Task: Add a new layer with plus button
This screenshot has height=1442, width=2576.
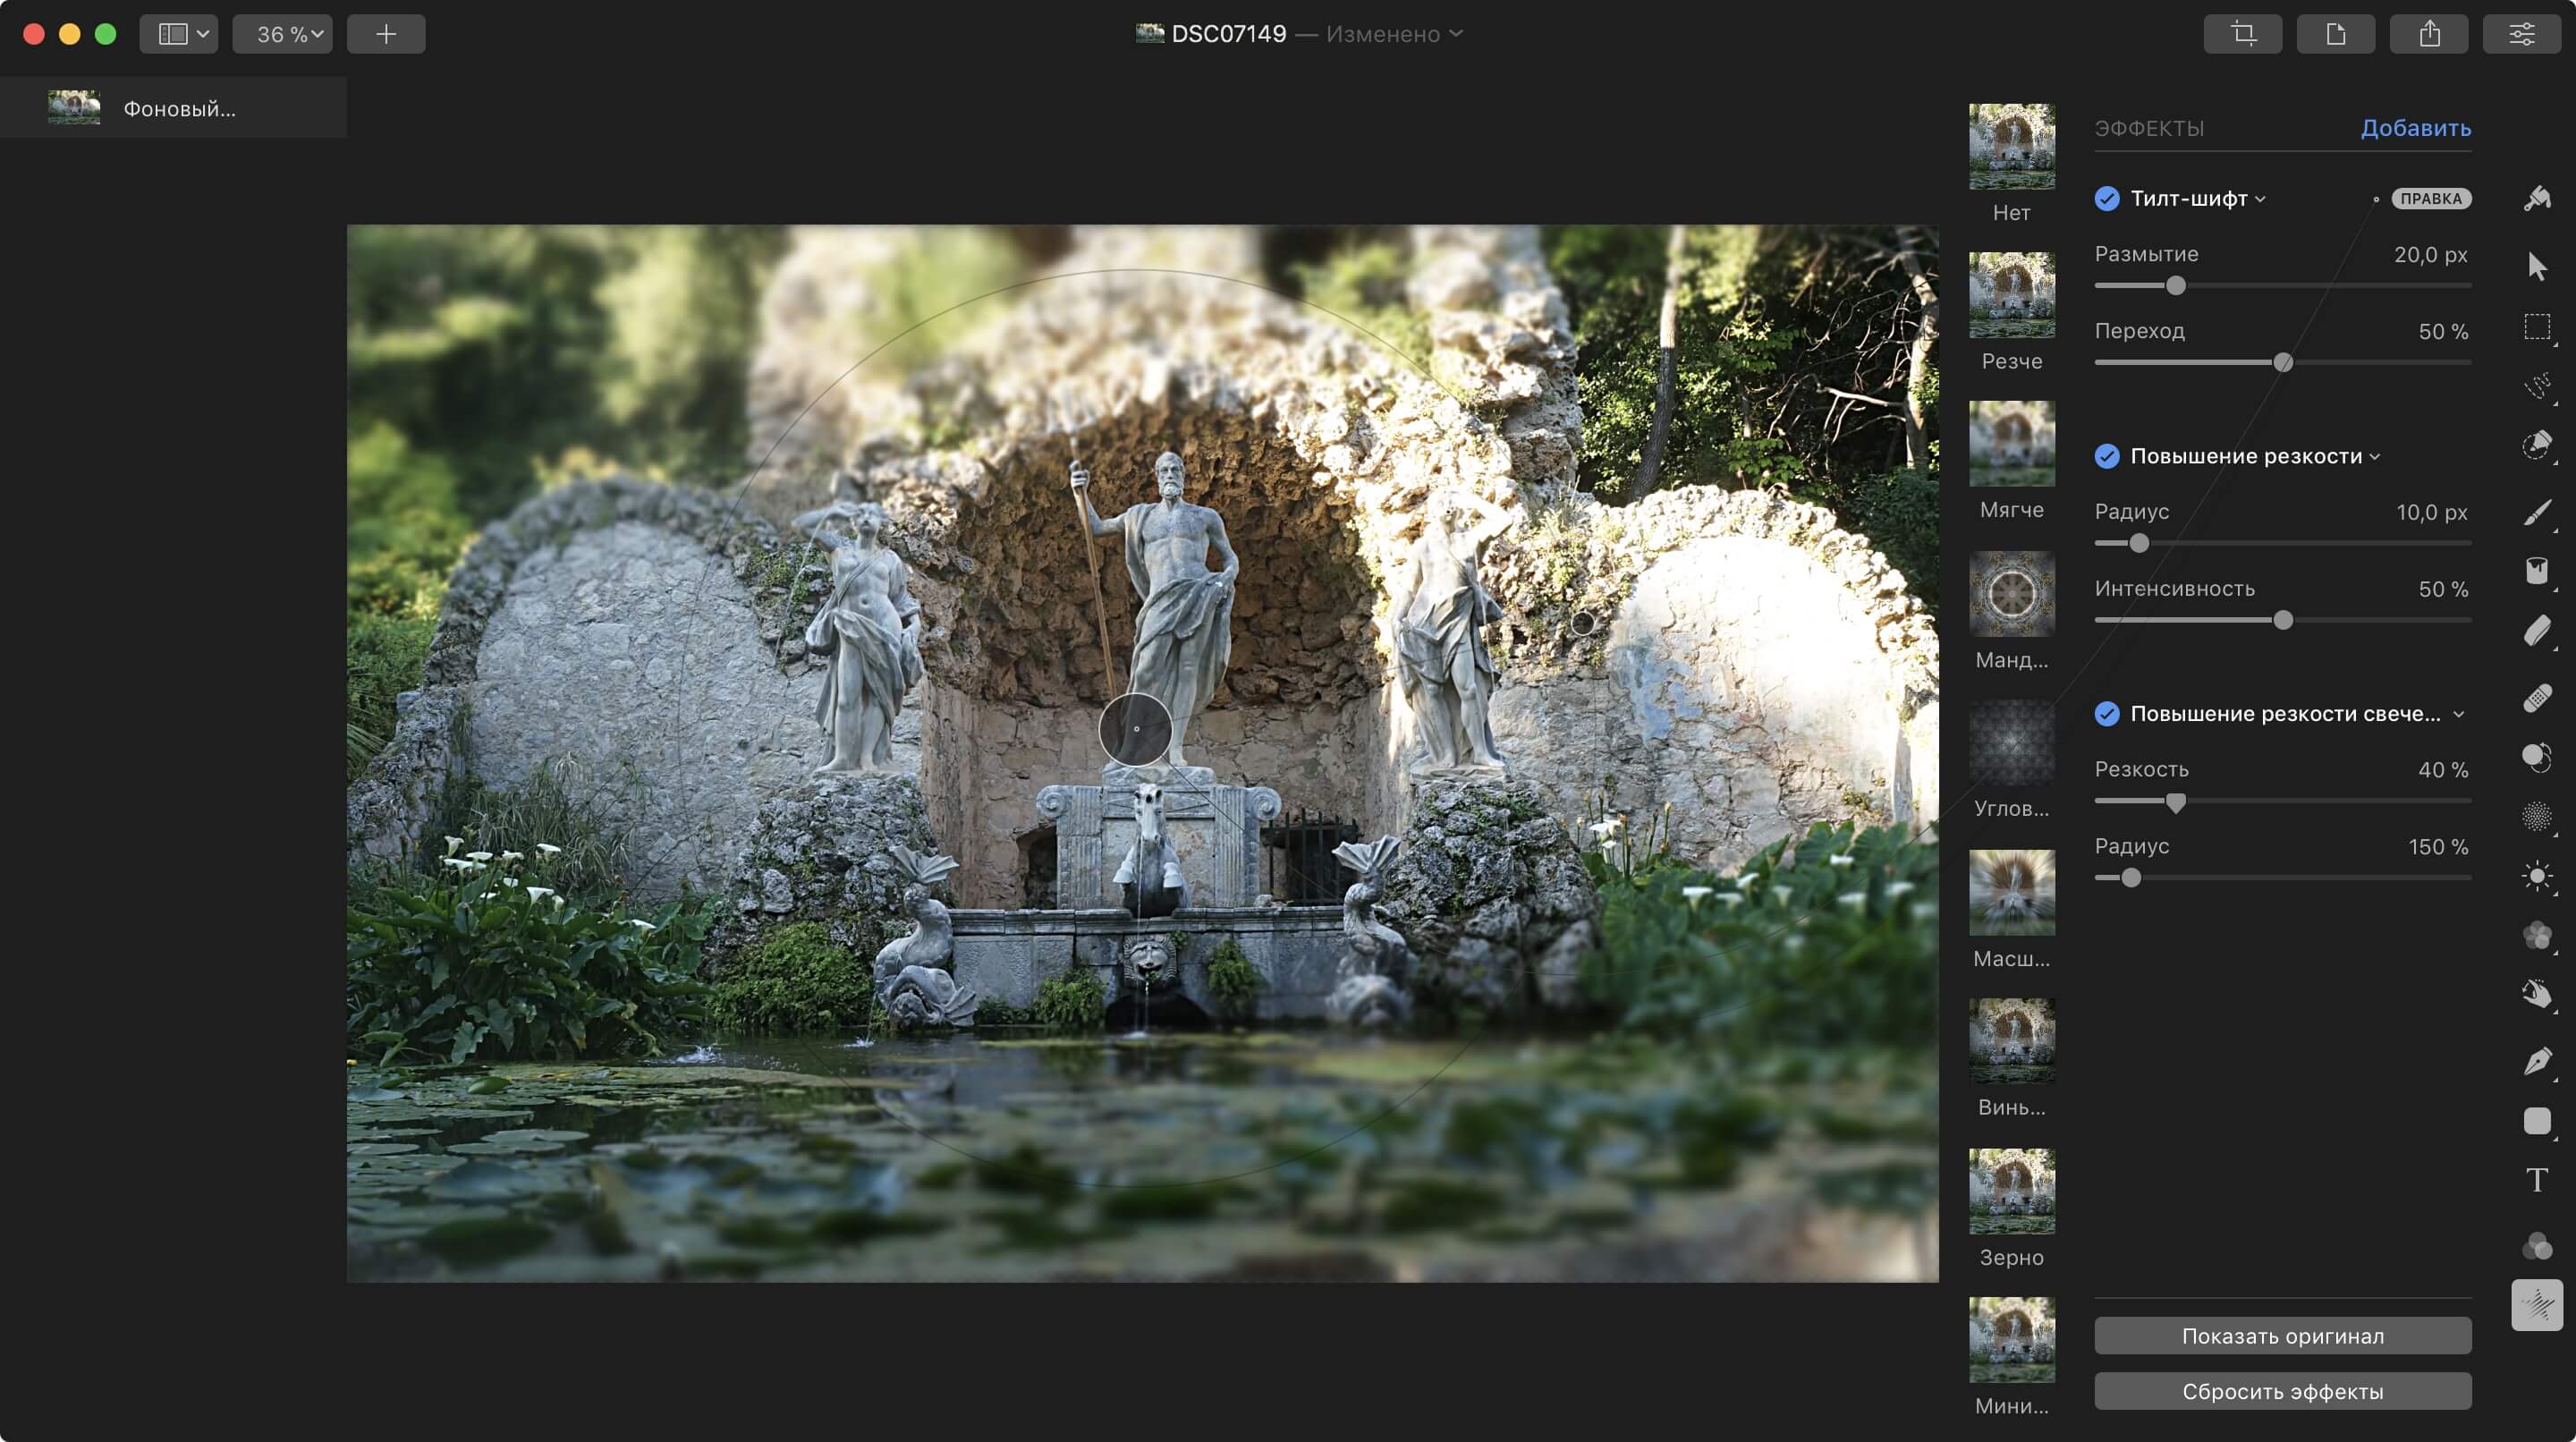Action: (x=386, y=34)
